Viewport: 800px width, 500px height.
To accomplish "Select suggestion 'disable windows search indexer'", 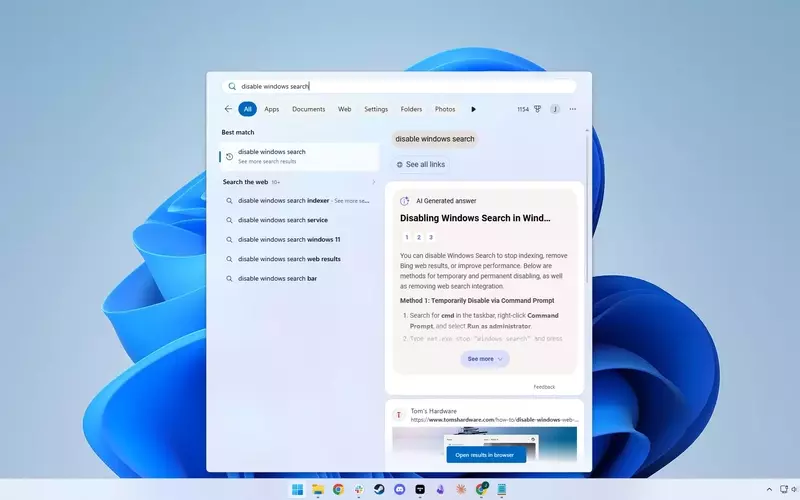I will (299, 201).
